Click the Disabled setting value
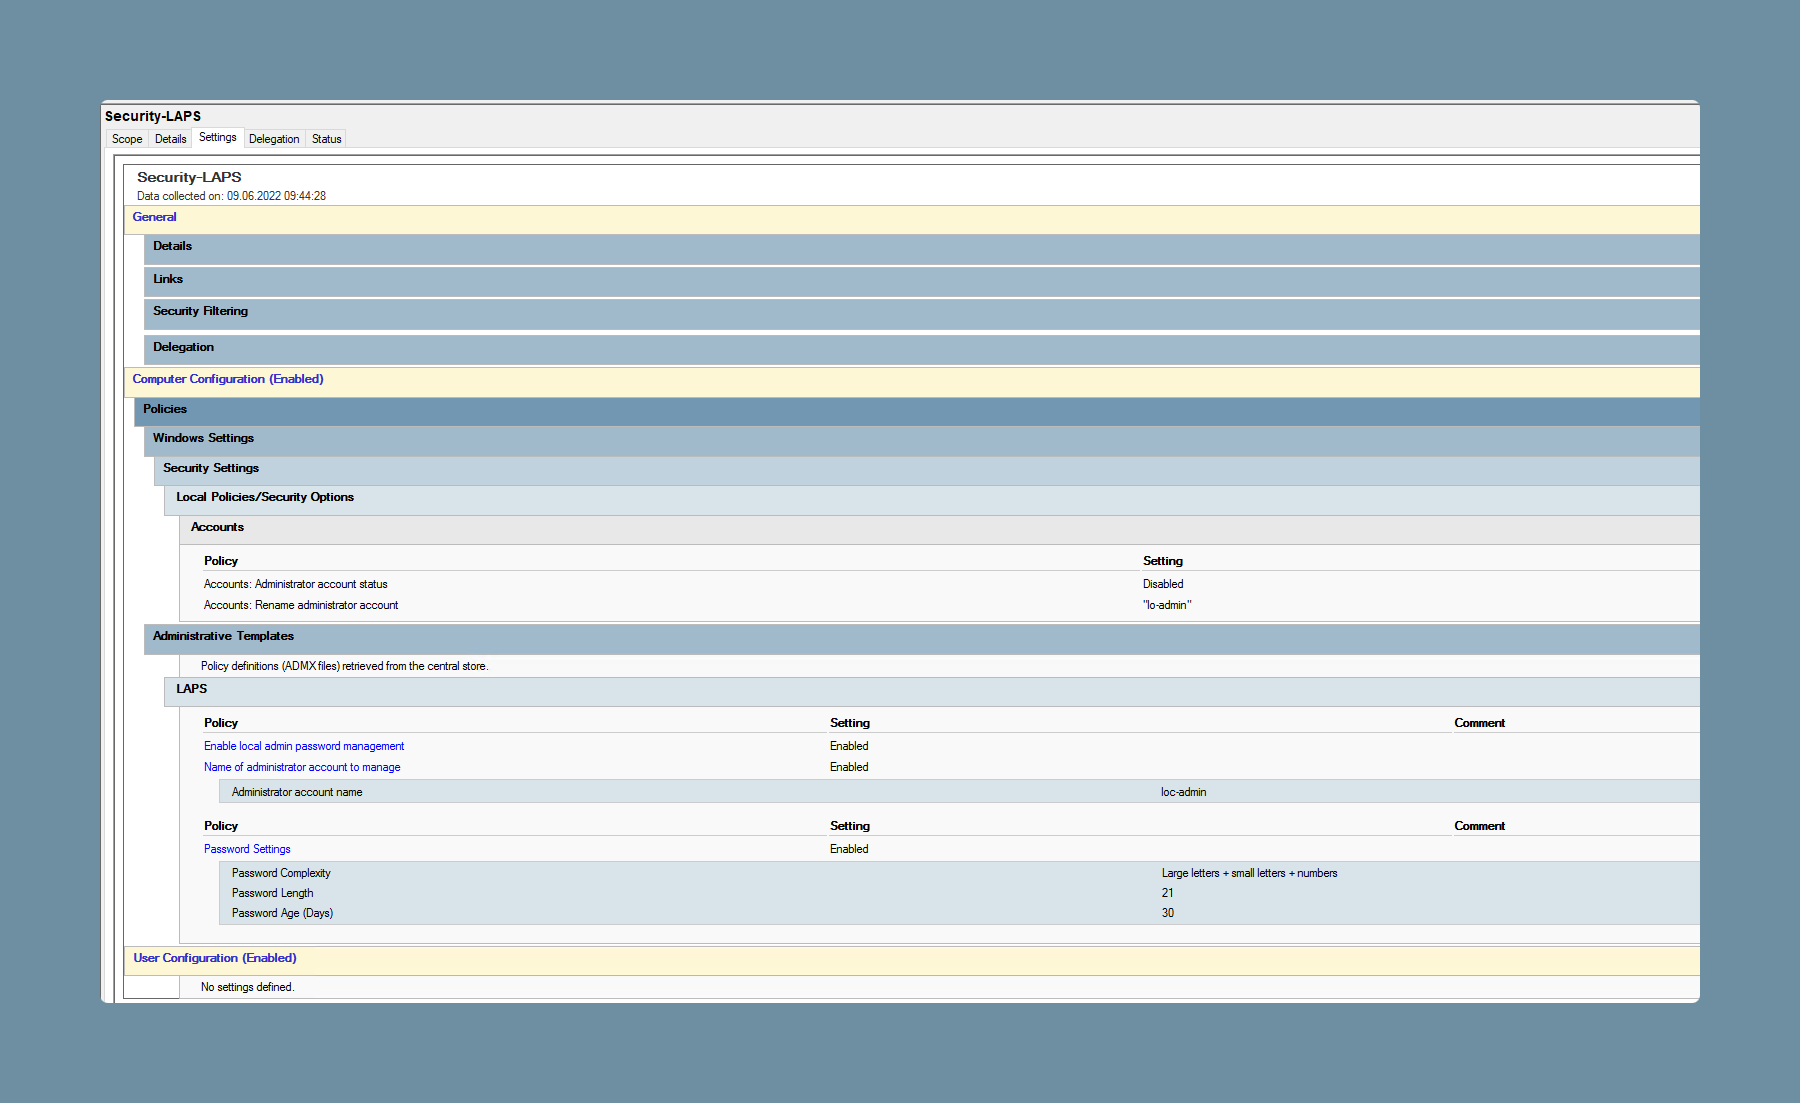The height and width of the screenshot is (1103, 1800). [x=1163, y=584]
